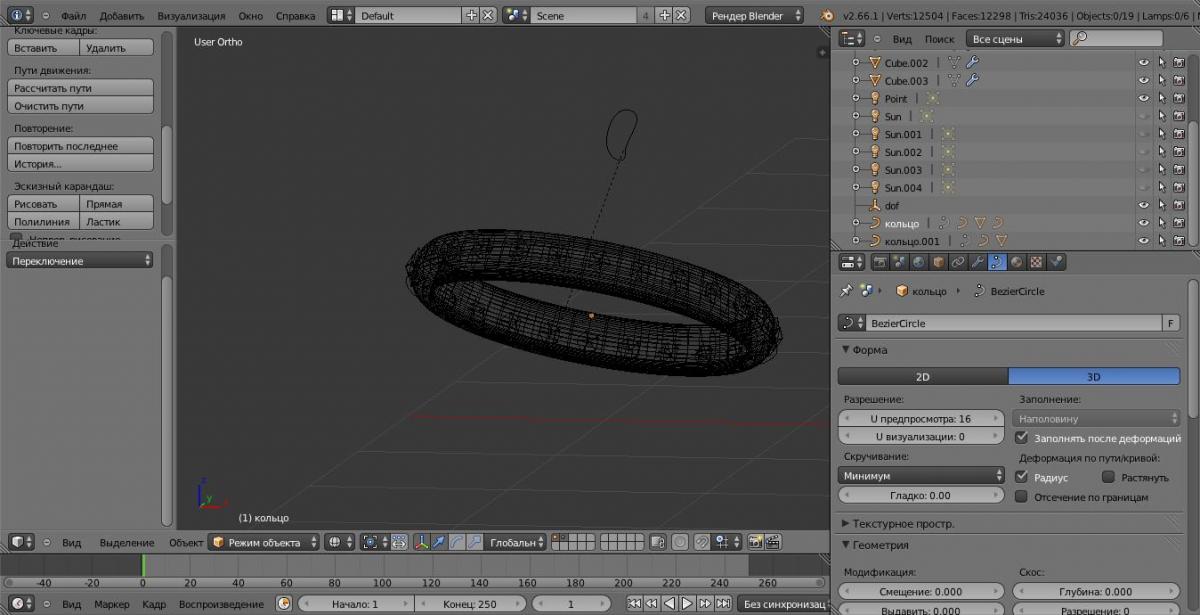Uncheck the 'Радиус' checkbox
The image size is (1200, 615).
(x=1021, y=478)
